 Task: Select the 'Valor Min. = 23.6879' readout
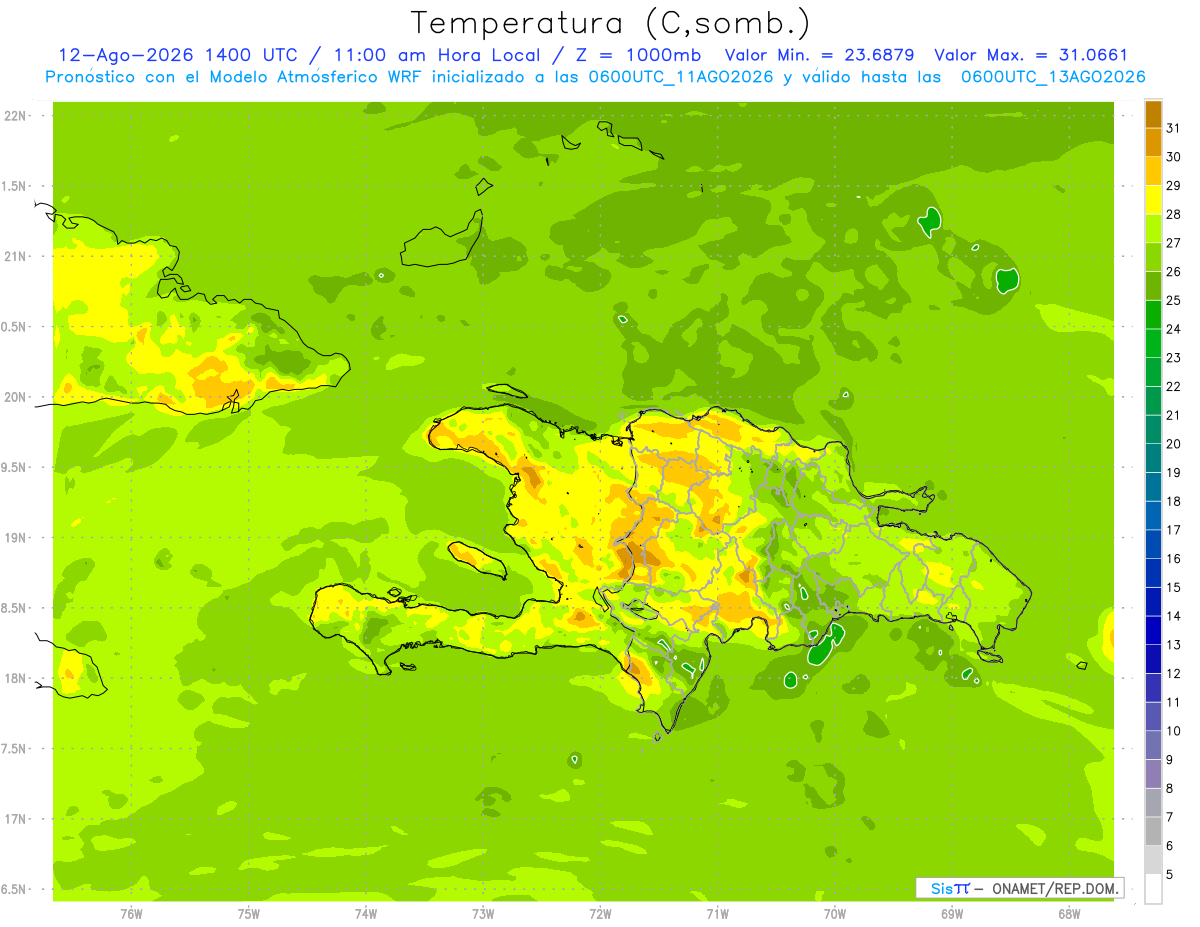[819, 55]
